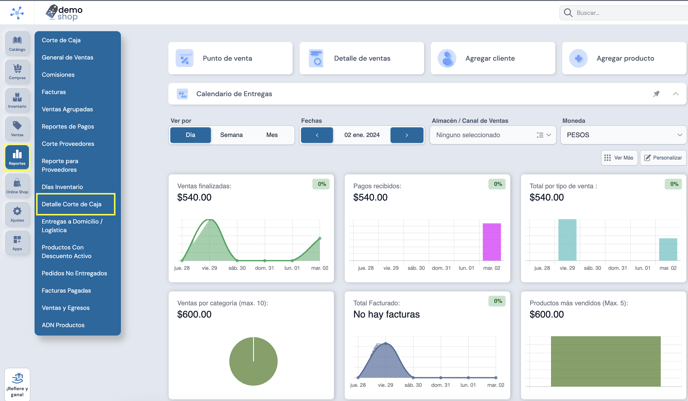Screen dimensions: 688x401
Task: Click the Personalizar button
Action: click(x=663, y=158)
